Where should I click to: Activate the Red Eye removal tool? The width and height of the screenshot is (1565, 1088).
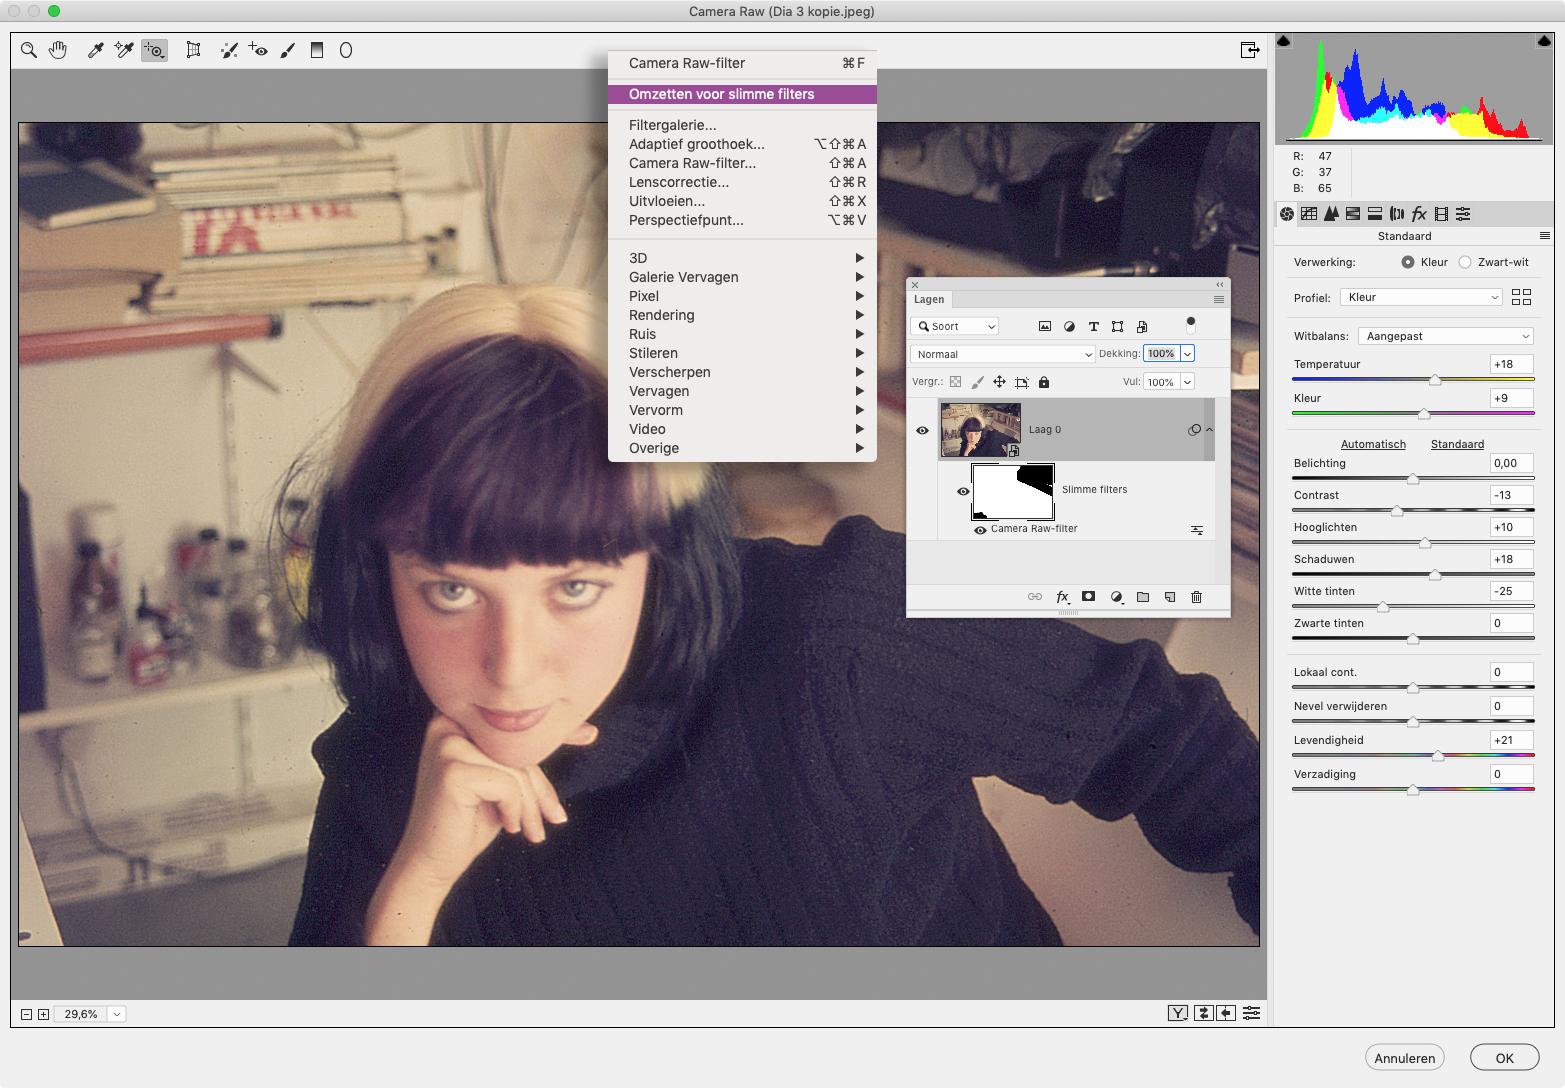click(259, 50)
